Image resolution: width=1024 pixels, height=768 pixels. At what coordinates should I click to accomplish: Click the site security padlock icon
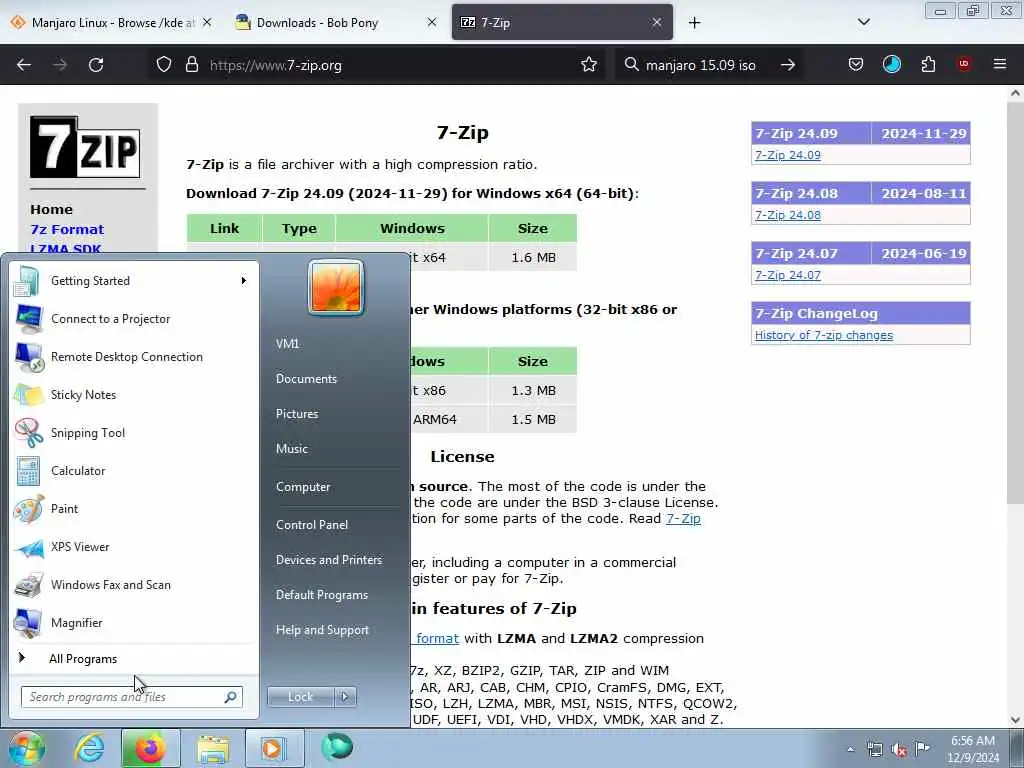(x=191, y=65)
